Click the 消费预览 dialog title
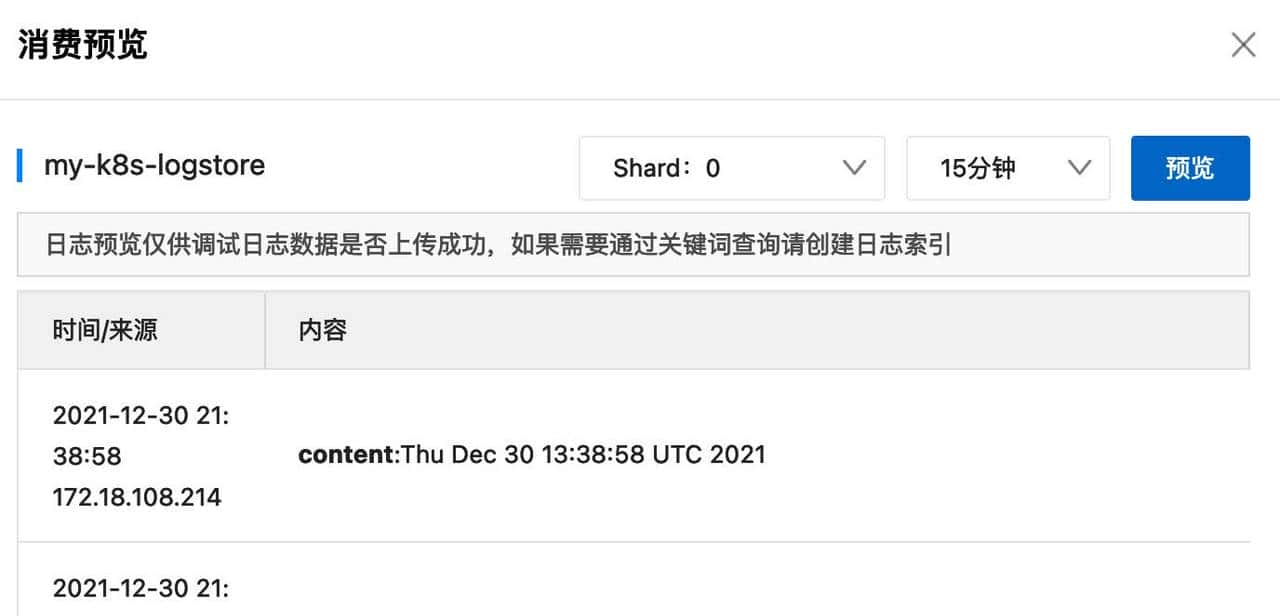 coord(83,45)
